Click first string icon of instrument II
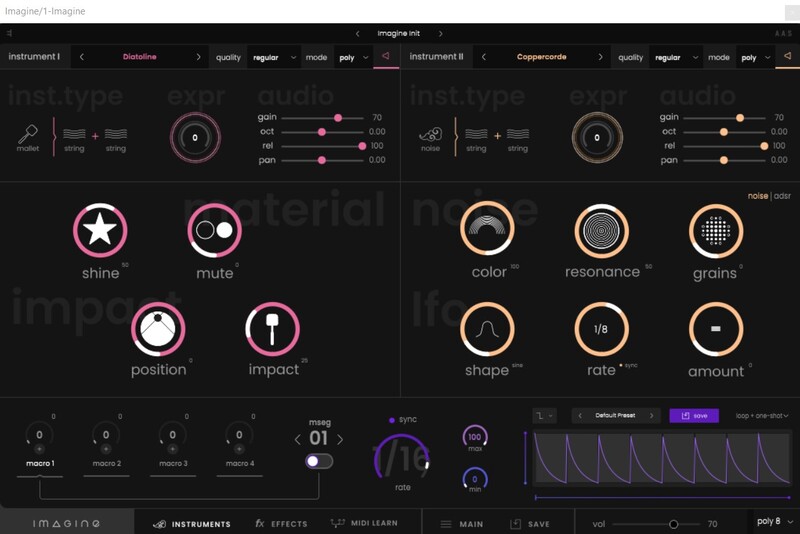Screen dimensions: 800x534 coord(476,134)
